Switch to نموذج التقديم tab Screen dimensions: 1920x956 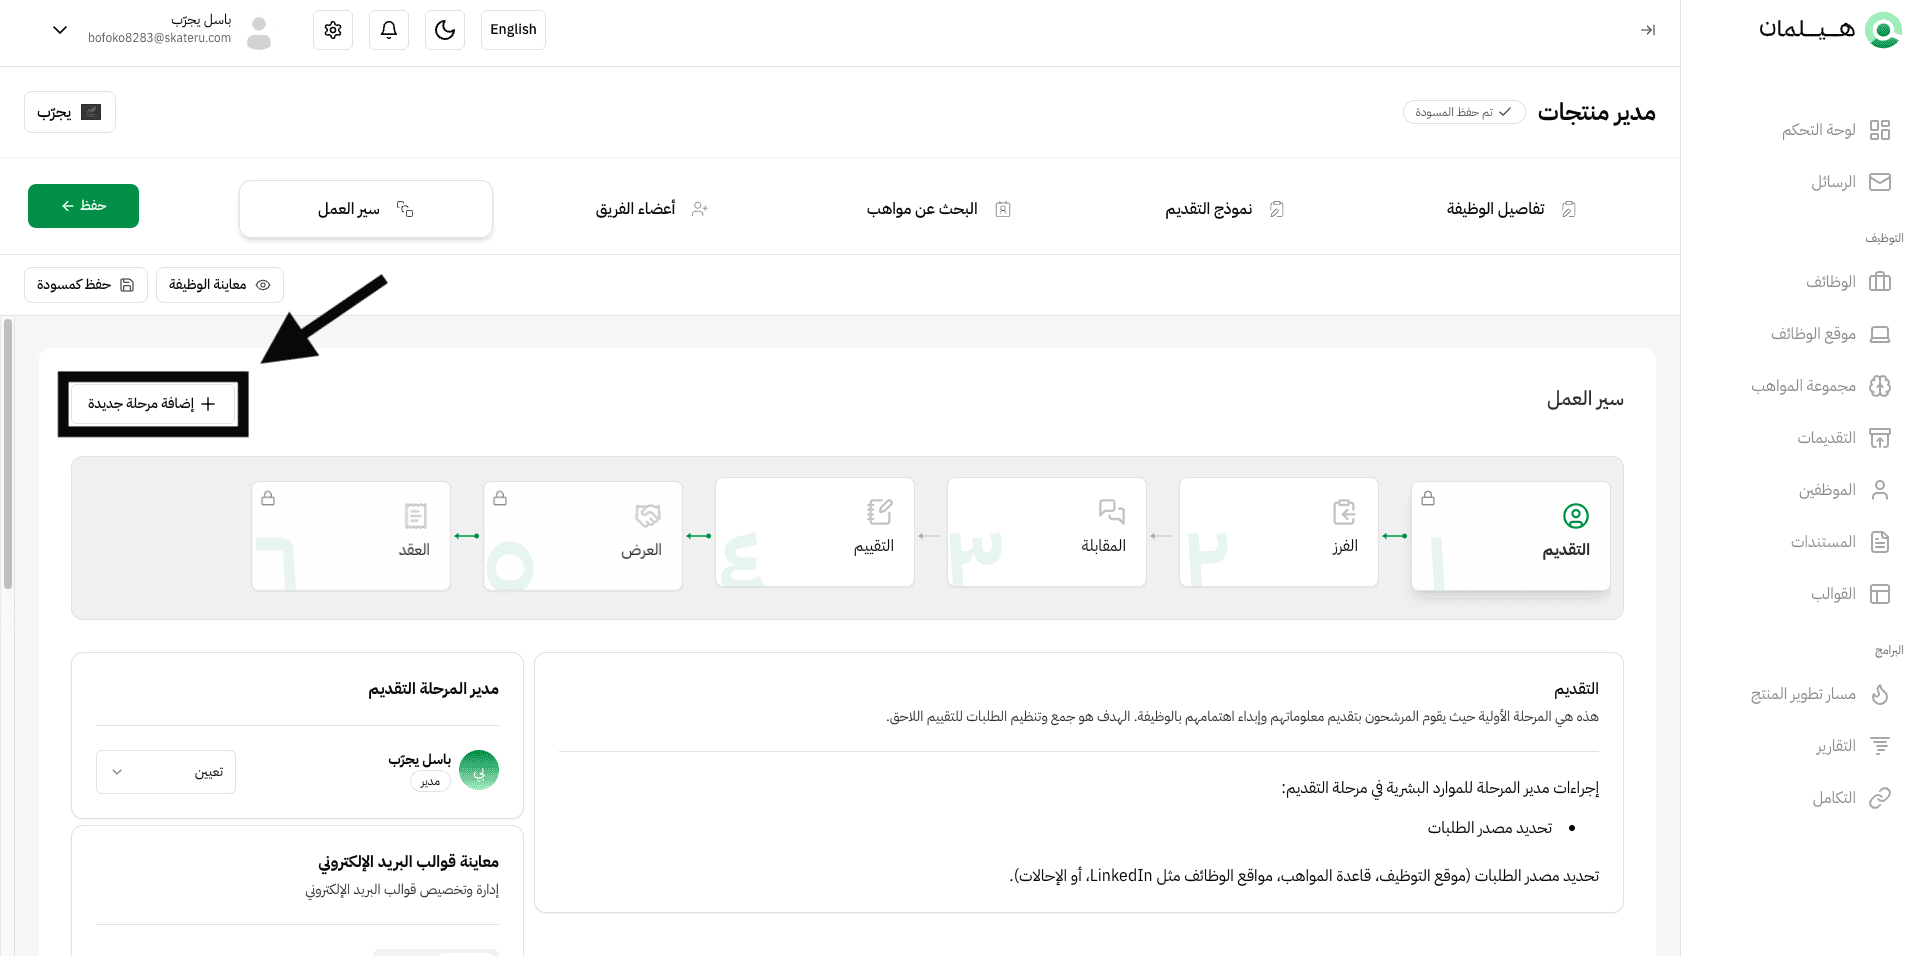[x=1224, y=209]
